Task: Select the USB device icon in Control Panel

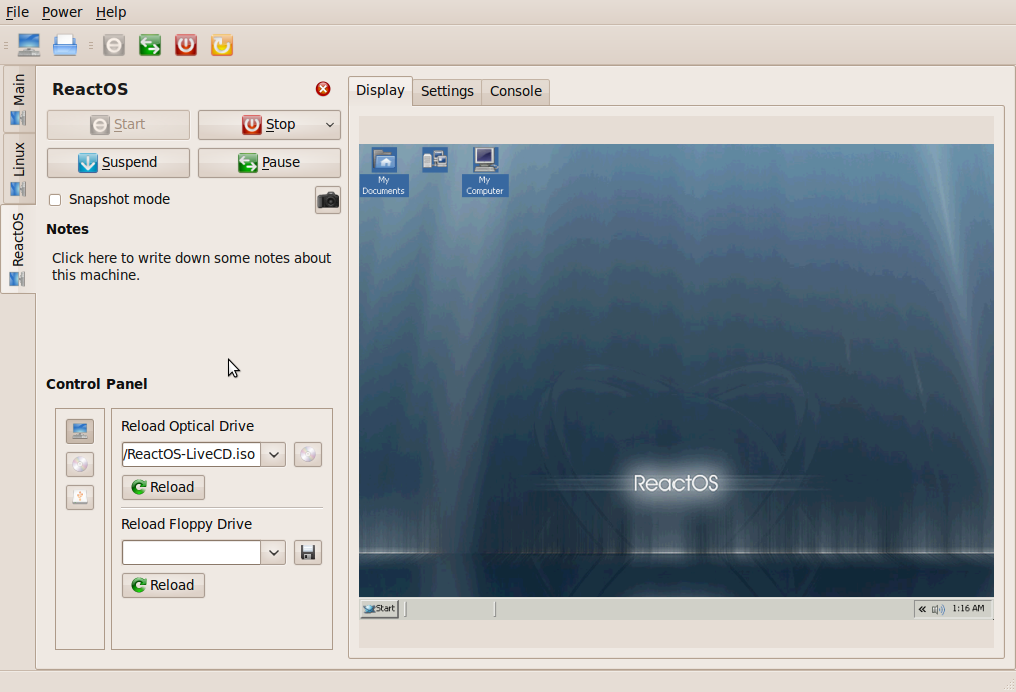Action: coord(79,497)
